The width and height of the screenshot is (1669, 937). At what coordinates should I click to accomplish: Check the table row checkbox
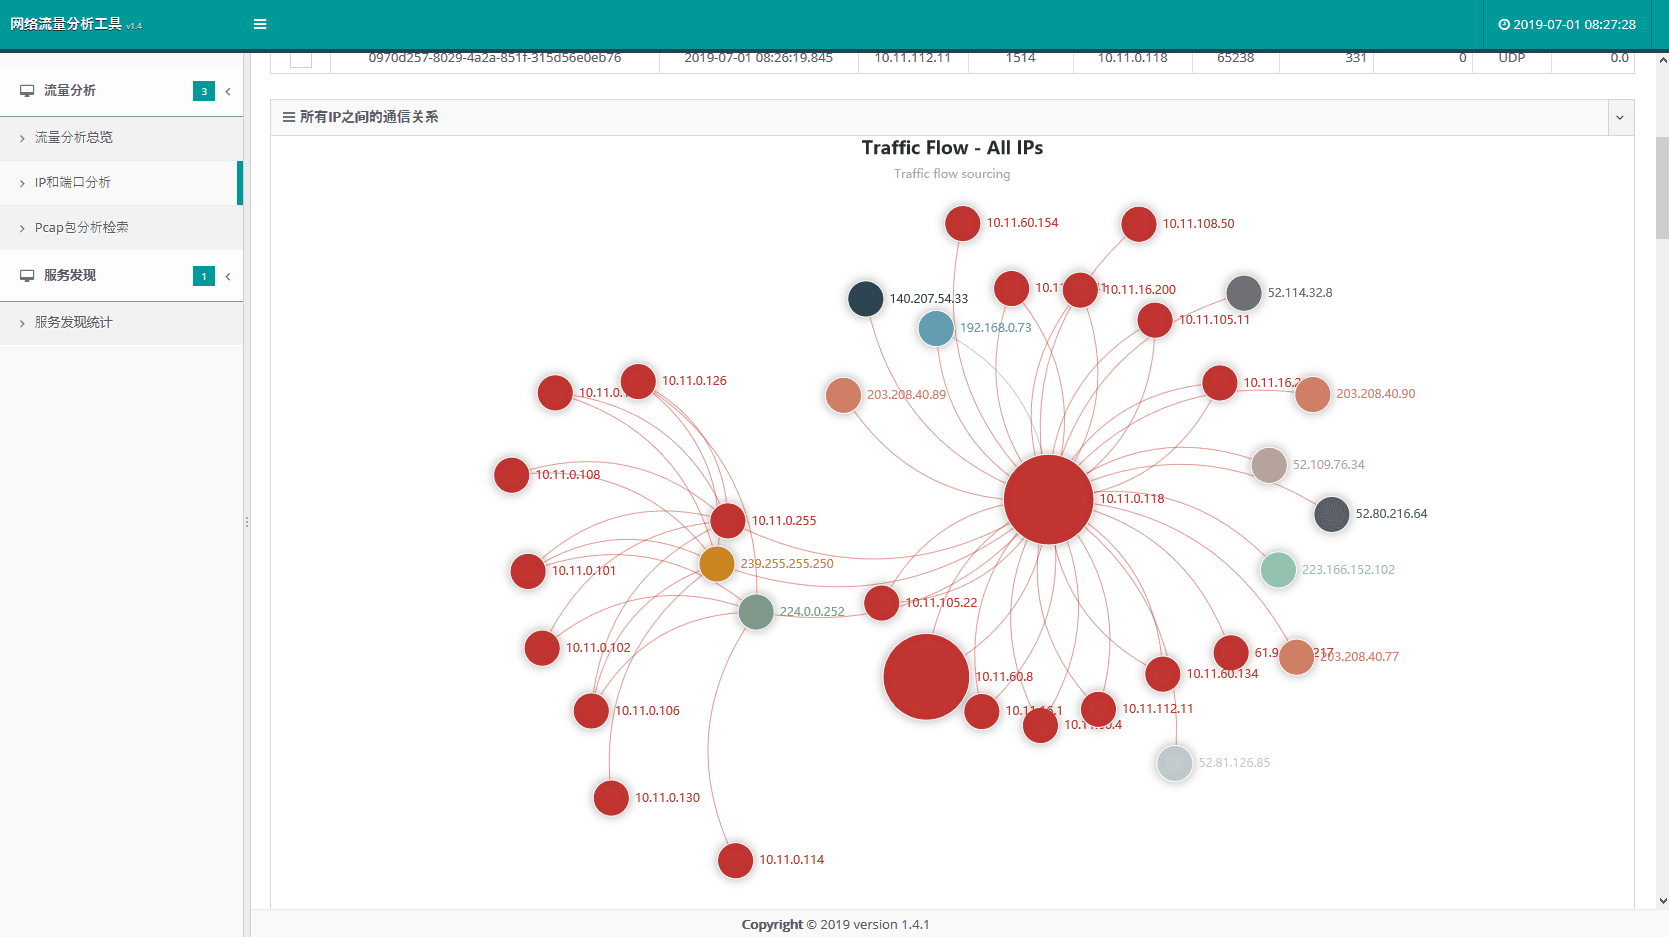(301, 59)
